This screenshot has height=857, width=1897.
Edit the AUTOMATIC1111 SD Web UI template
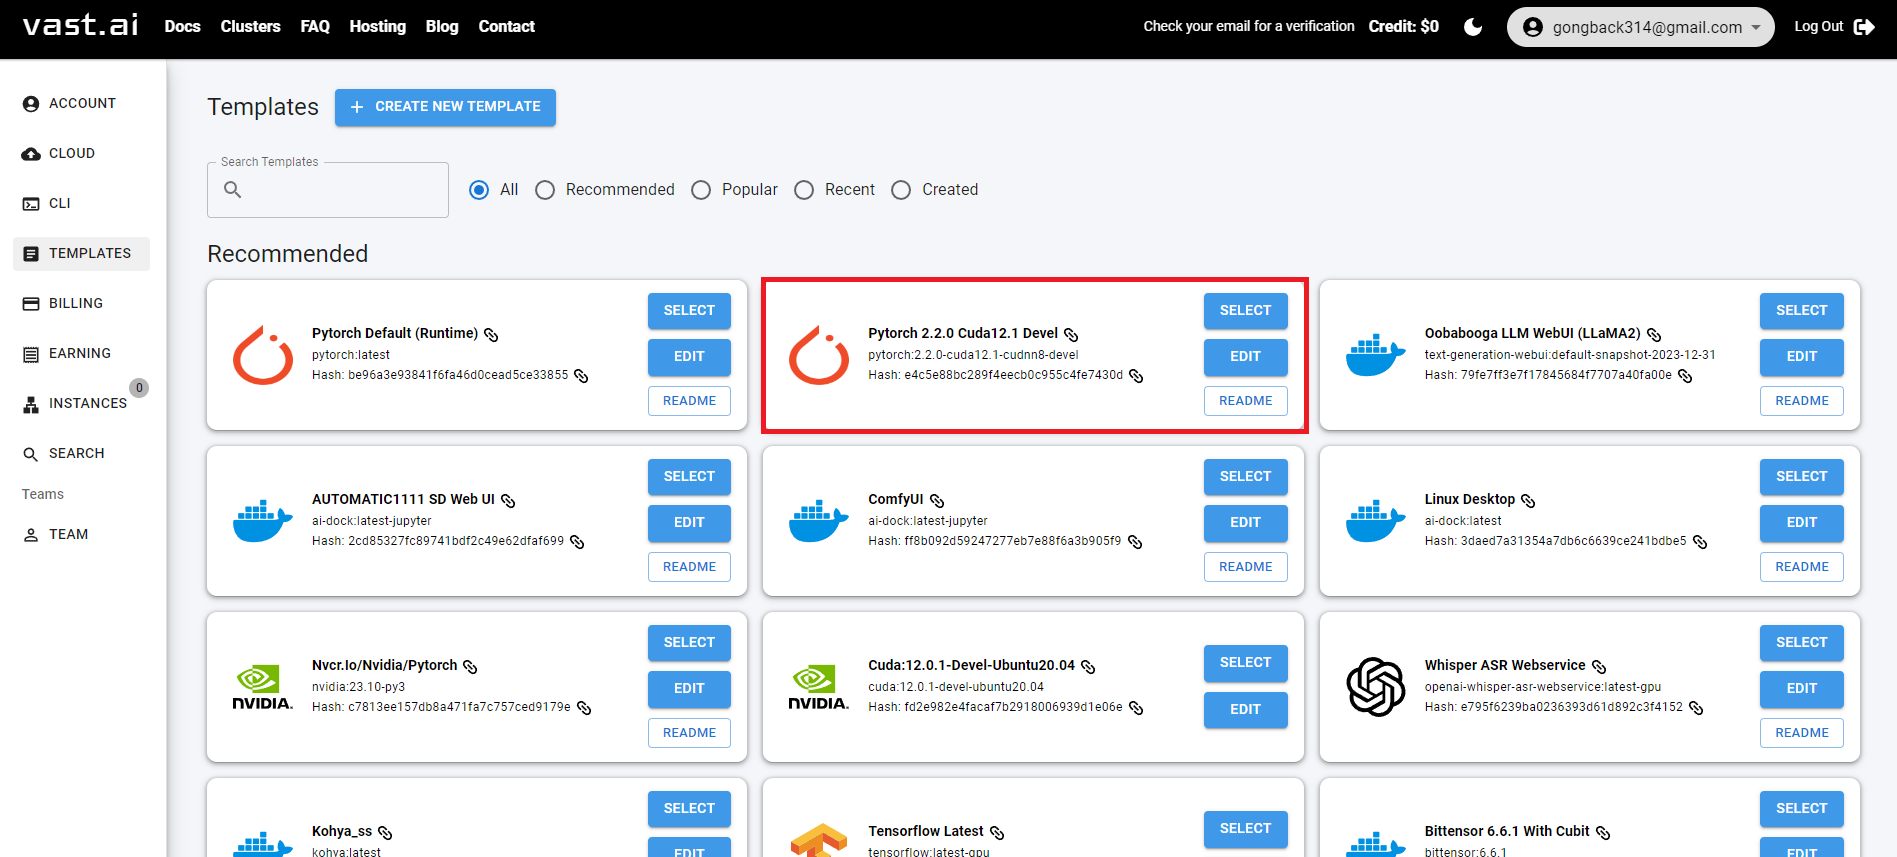pyautogui.click(x=689, y=523)
